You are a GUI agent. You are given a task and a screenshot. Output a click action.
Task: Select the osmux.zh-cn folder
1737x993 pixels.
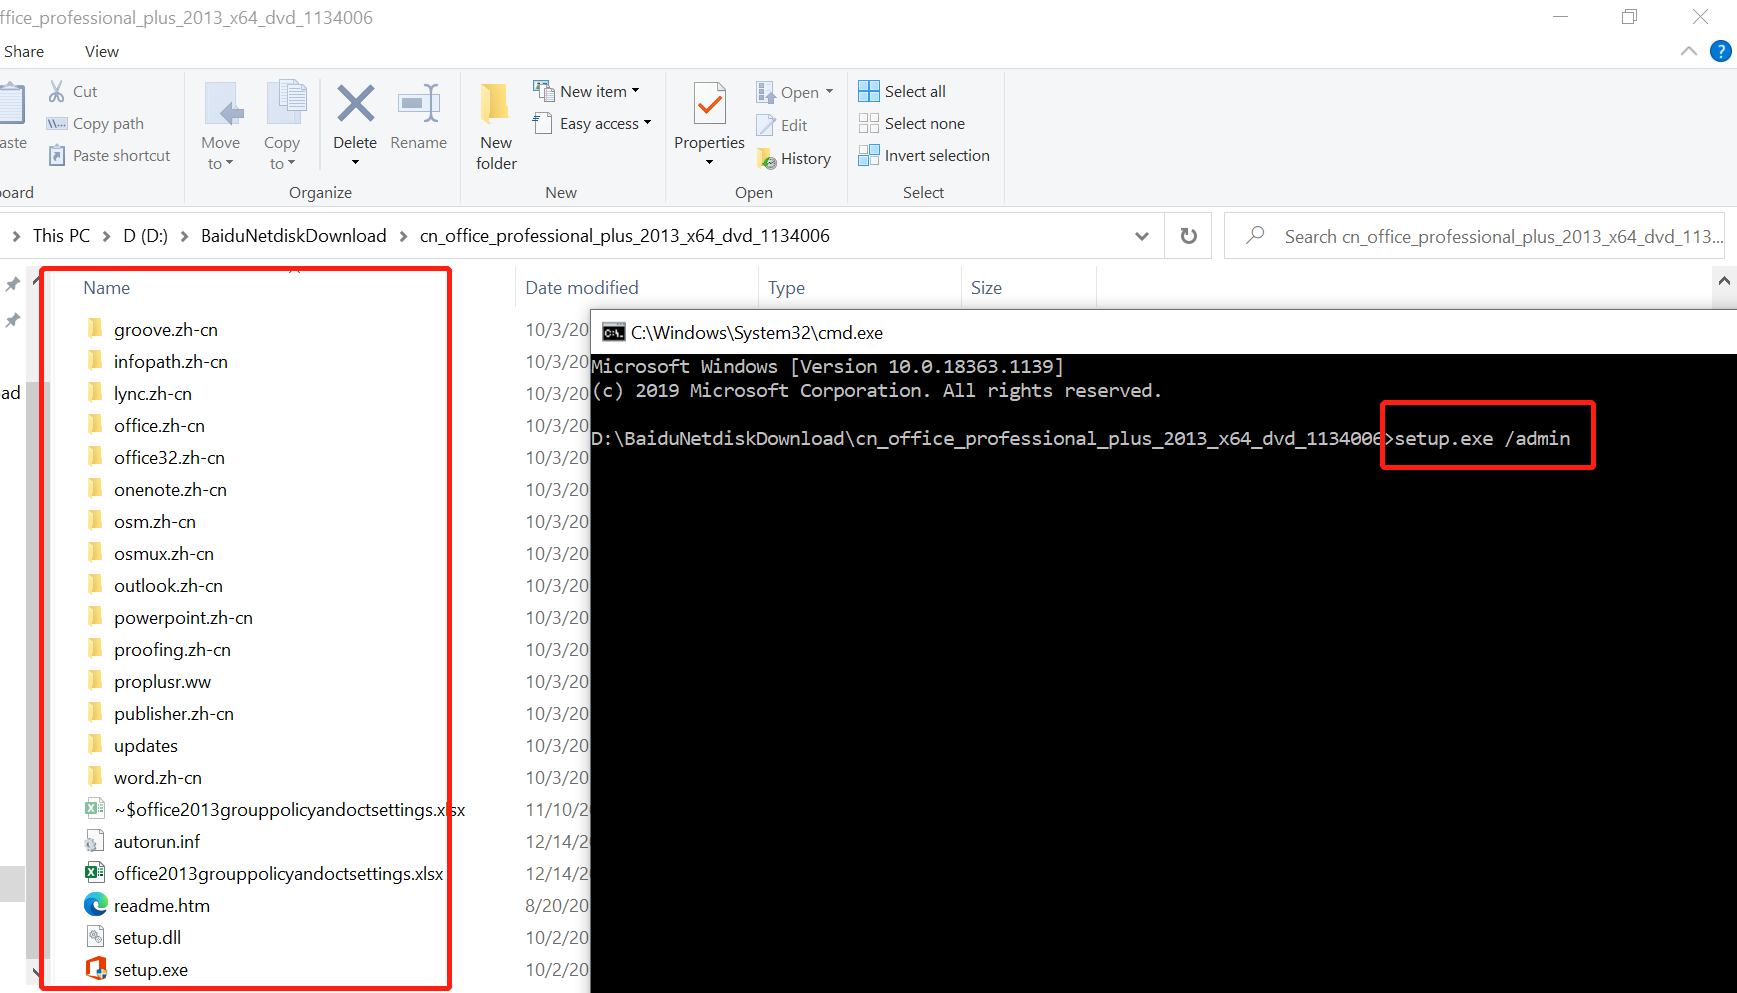164,554
